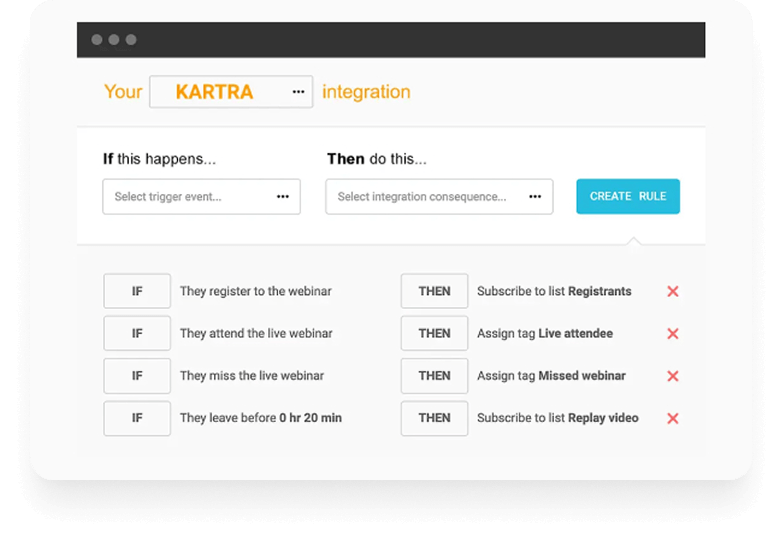
Task: Select IF box for miss live webinar
Action: tap(137, 376)
